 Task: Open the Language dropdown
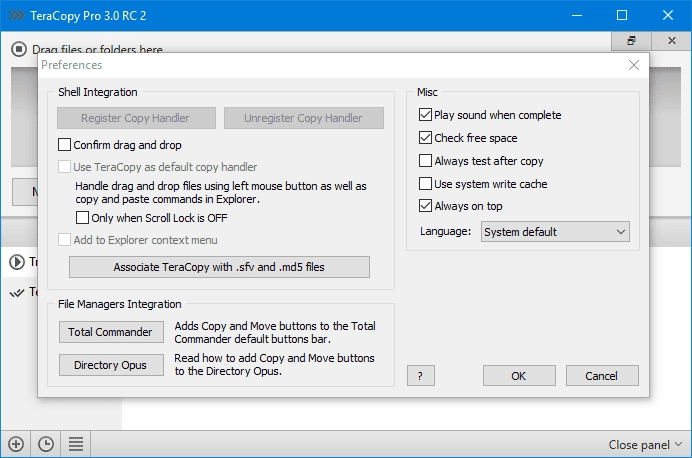coord(555,232)
